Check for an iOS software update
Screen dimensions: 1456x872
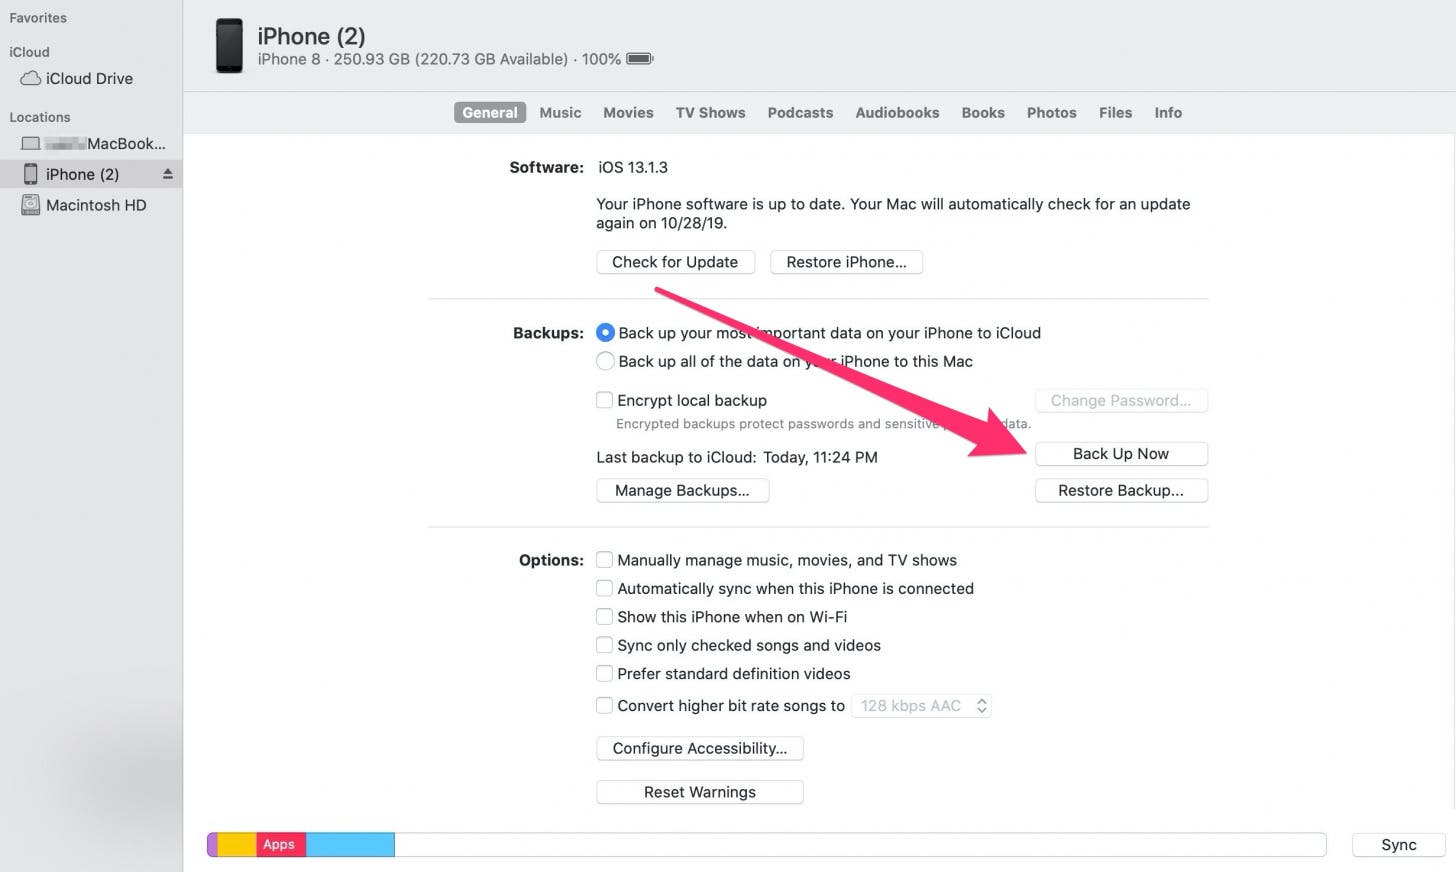675,261
